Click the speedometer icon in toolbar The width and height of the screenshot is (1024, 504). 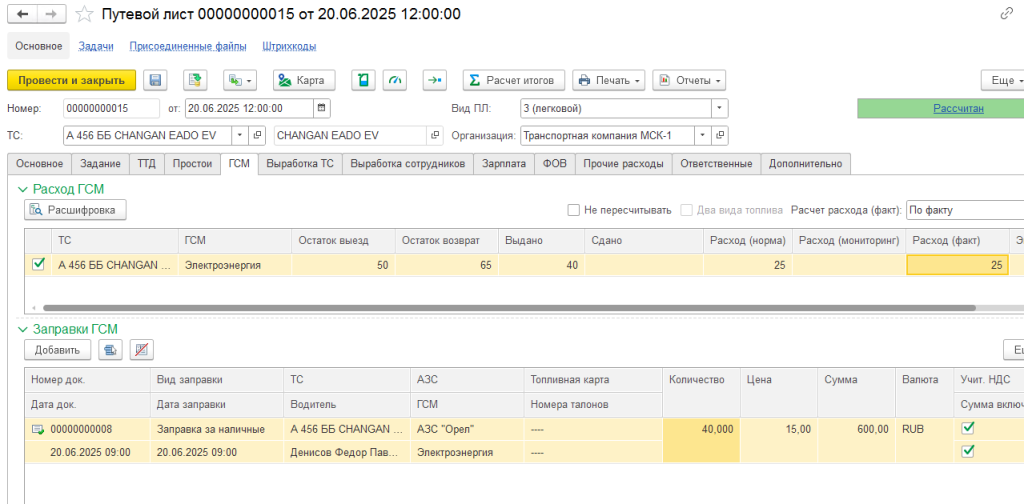click(x=397, y=80)
